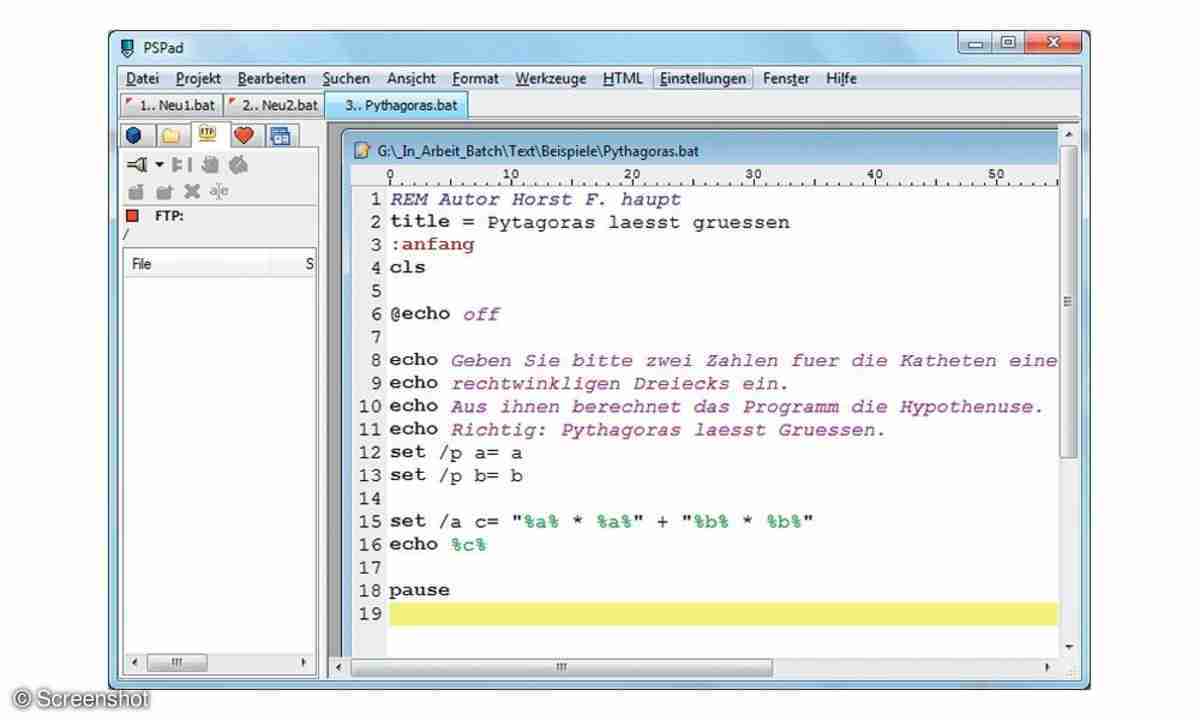Viewport: 1200px width, 720px height.
Task: Click the red FTP status indicator square
Action: 132,215
